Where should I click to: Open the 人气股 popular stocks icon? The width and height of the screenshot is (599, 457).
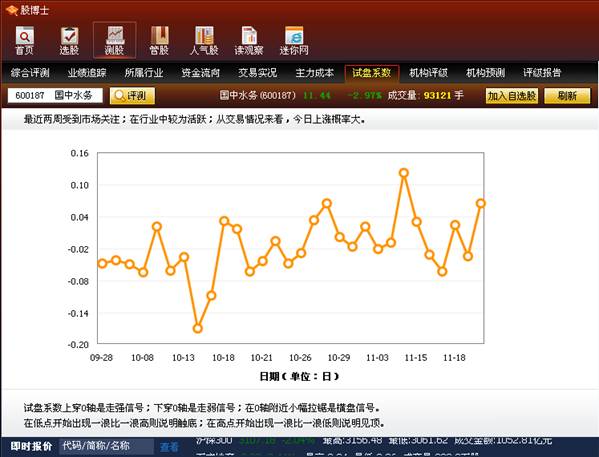coord(204,40)
